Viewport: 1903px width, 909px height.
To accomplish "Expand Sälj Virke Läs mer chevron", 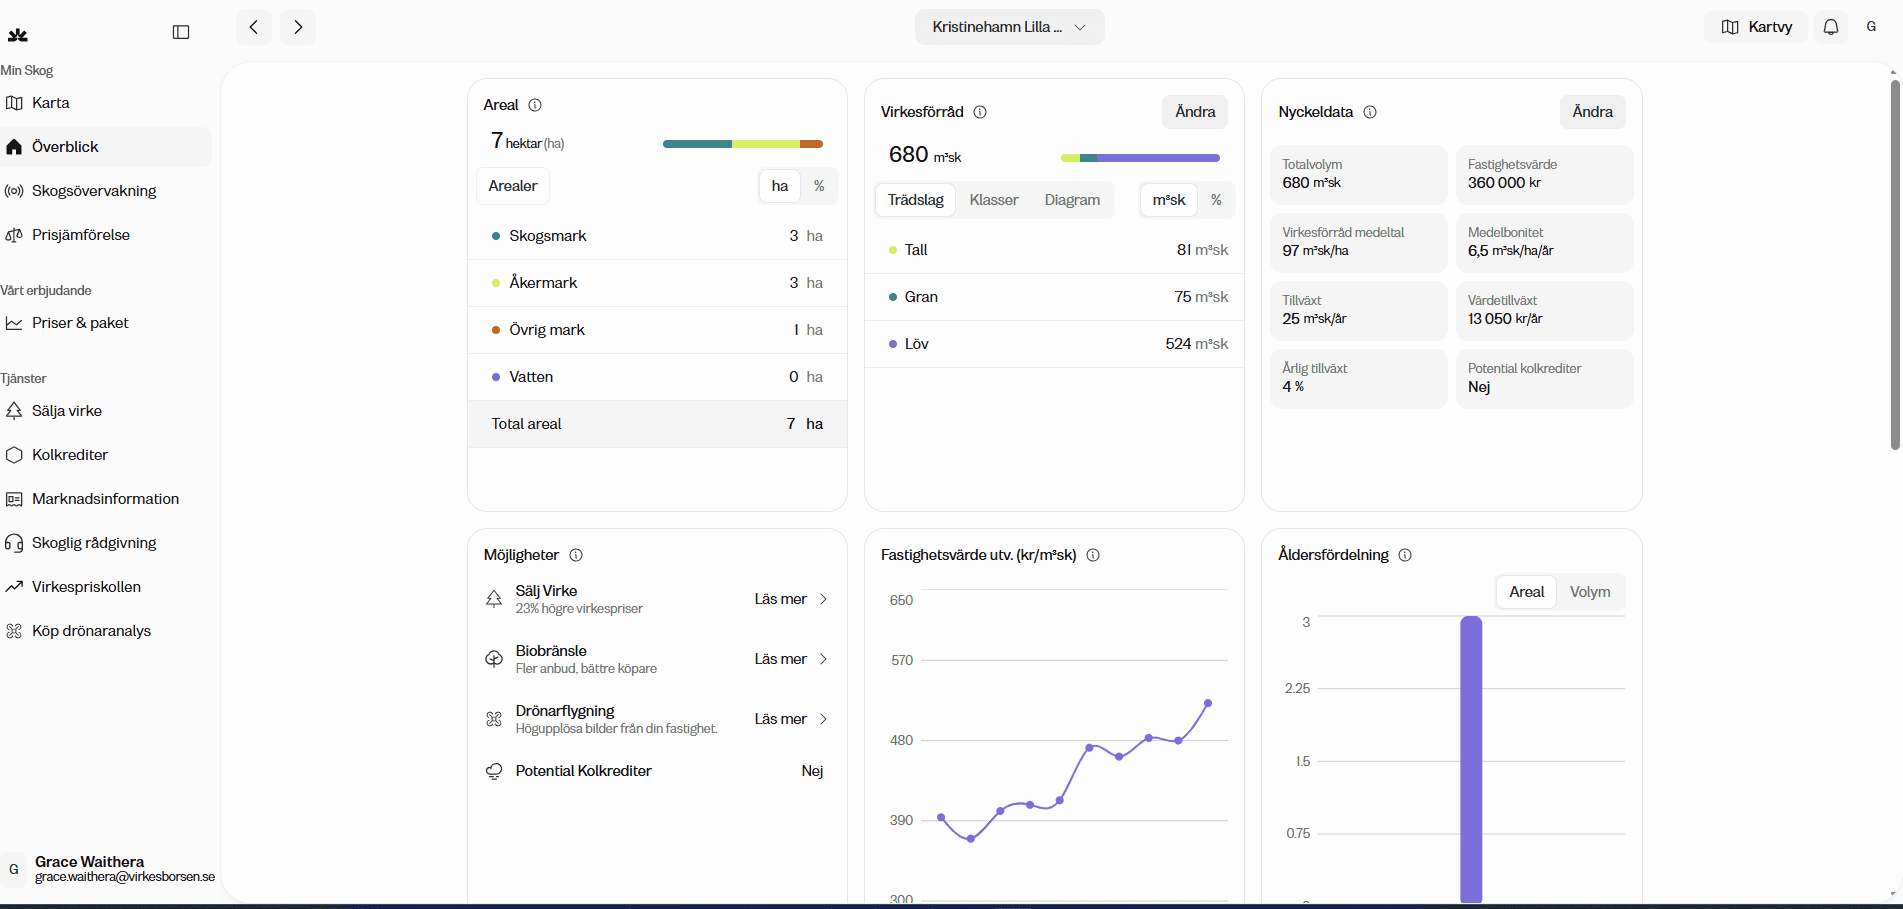I will click(823, 599).
